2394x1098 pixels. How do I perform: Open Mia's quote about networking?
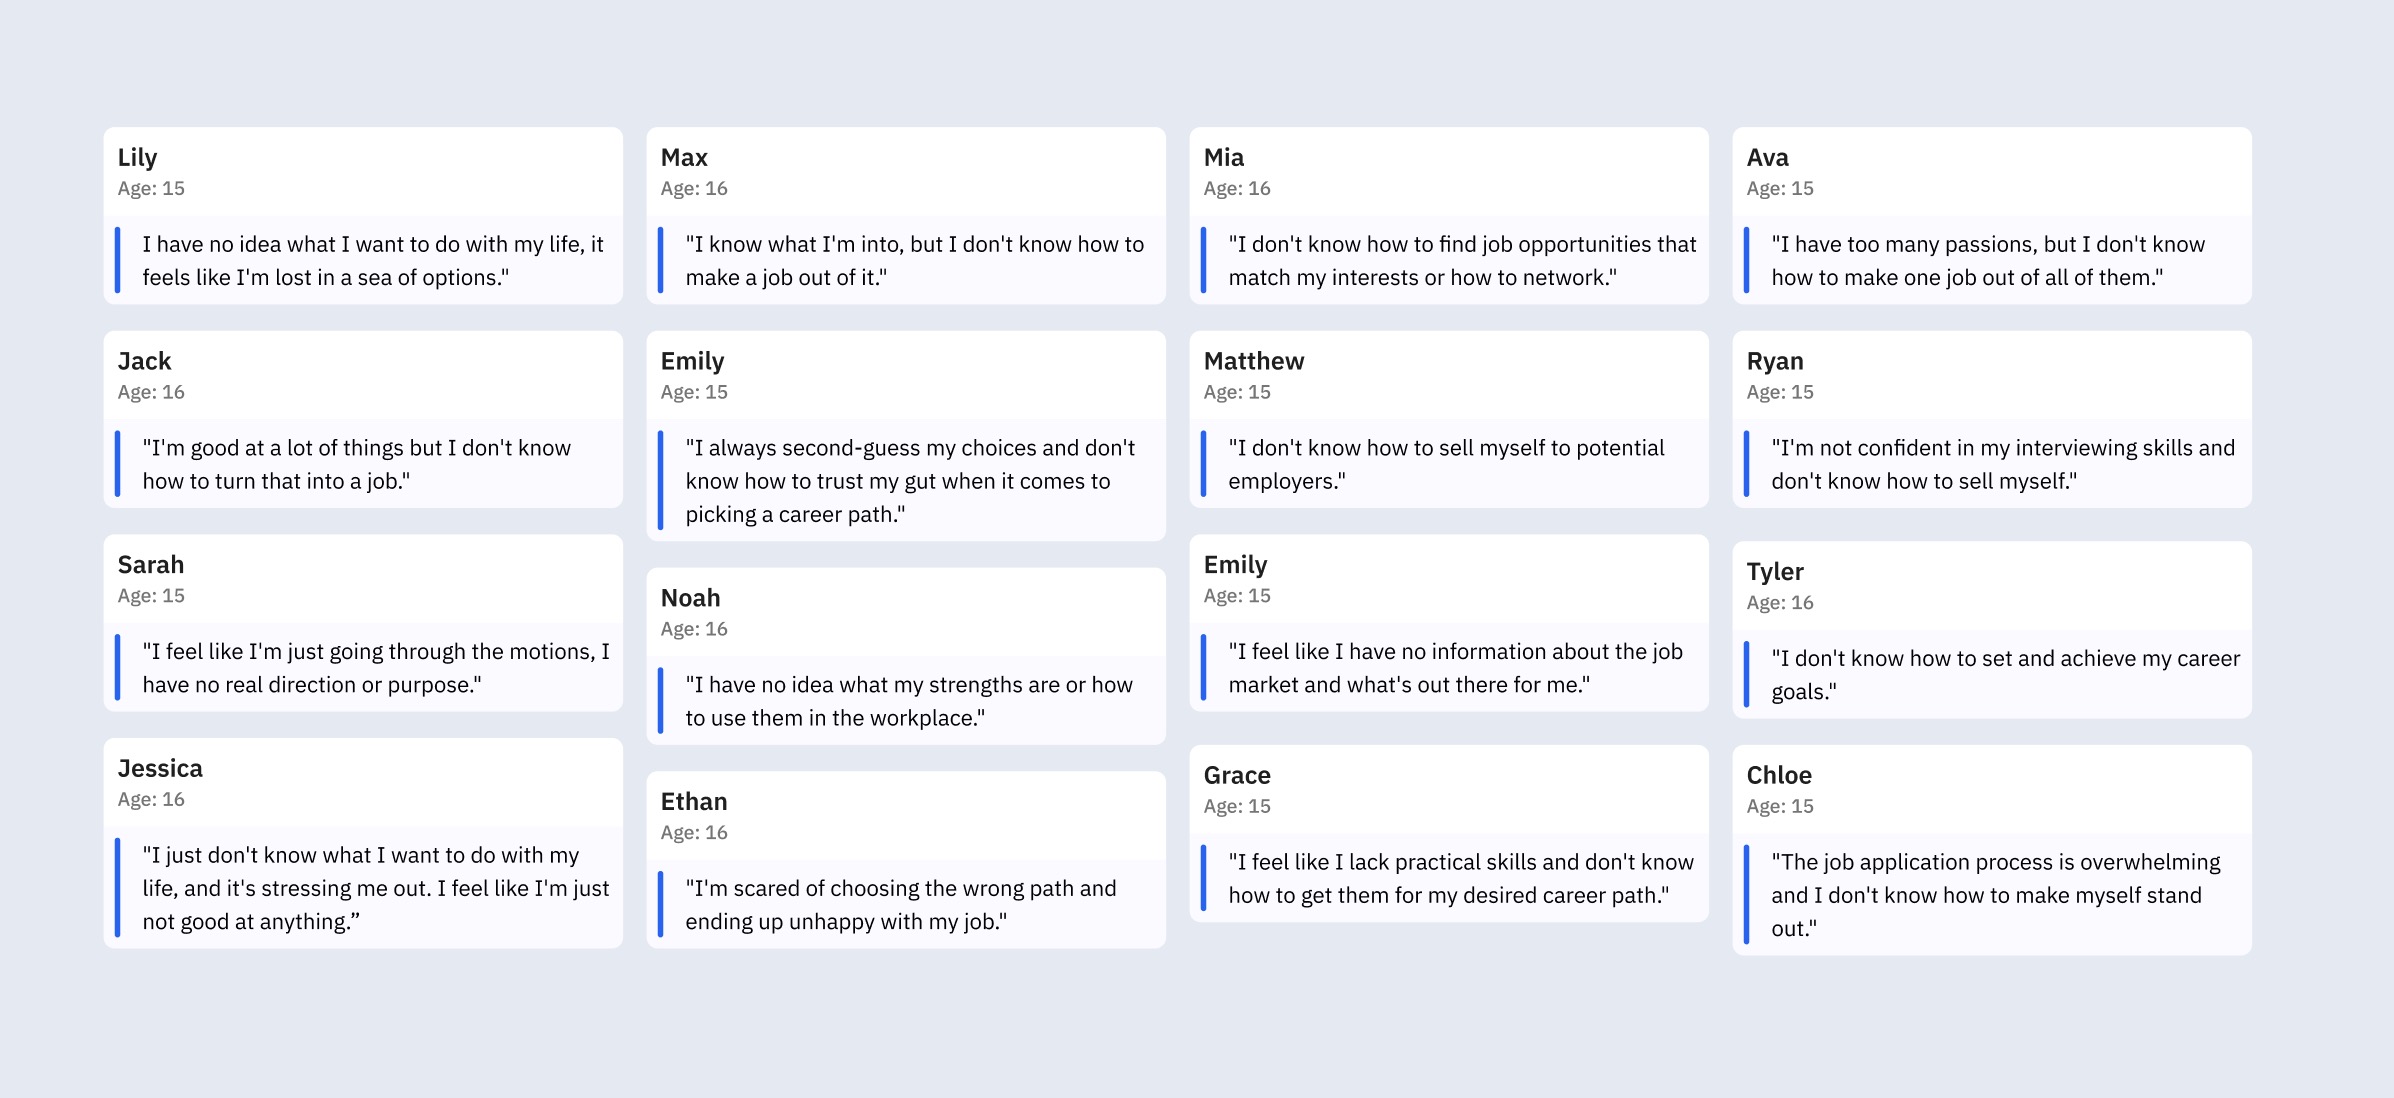pyautogui.click(x=1462, y=260)
